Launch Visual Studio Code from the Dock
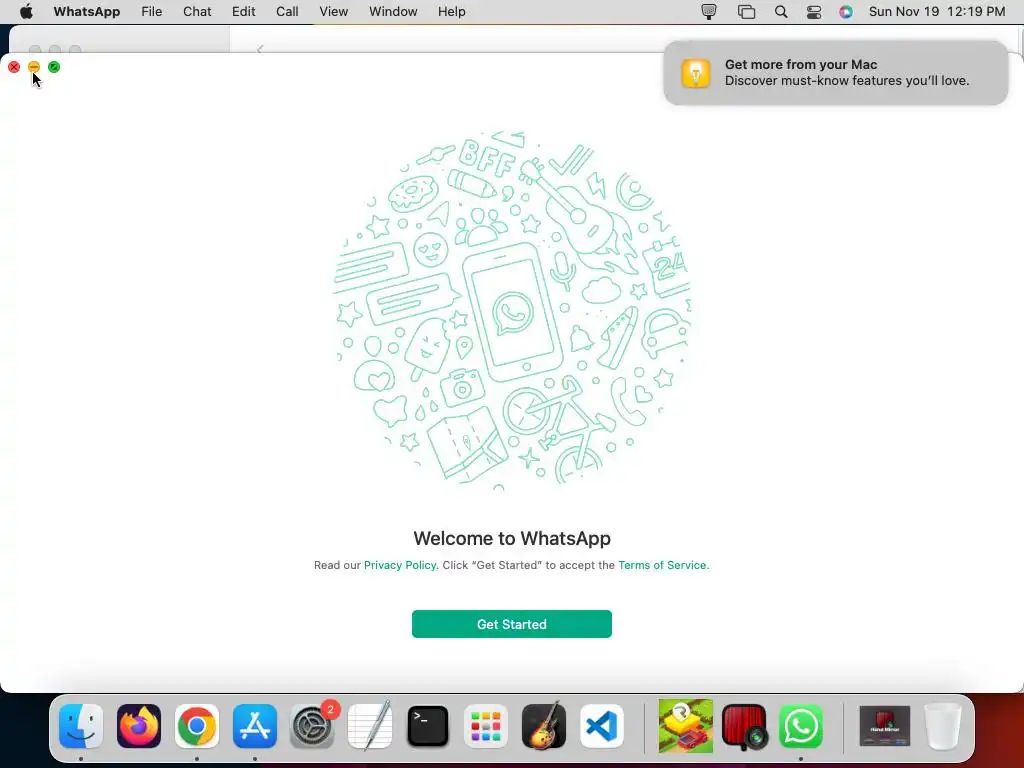 (x=601, y=726)
